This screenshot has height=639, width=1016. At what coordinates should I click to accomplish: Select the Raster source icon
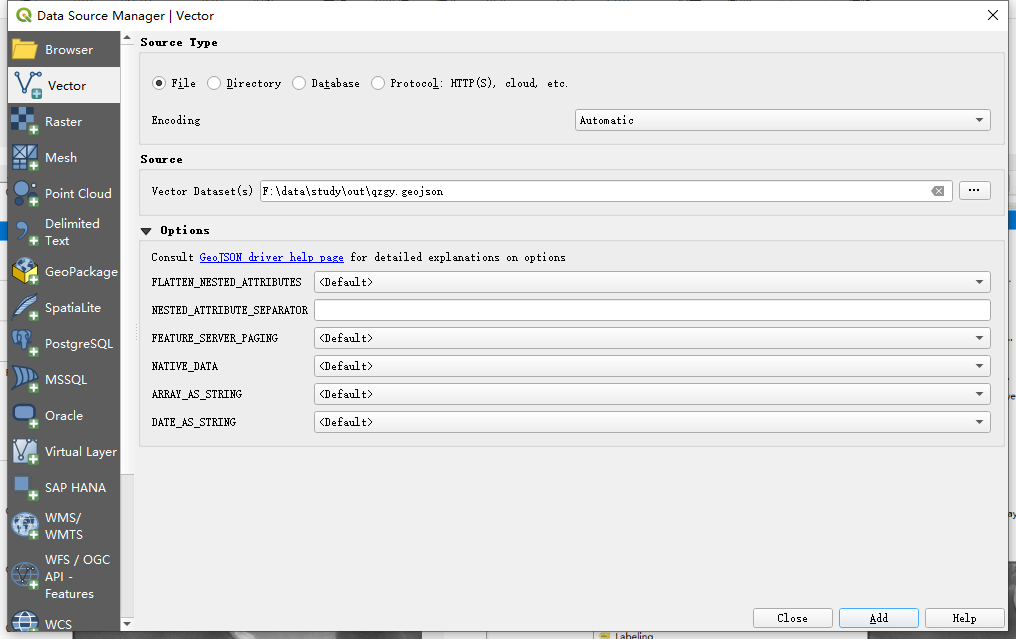point(25,121)
